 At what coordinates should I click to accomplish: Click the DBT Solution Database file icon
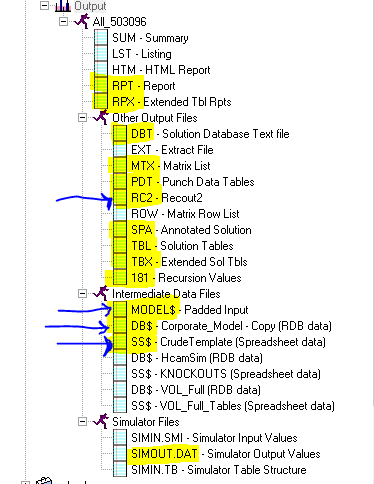click(x=120, y=134)
